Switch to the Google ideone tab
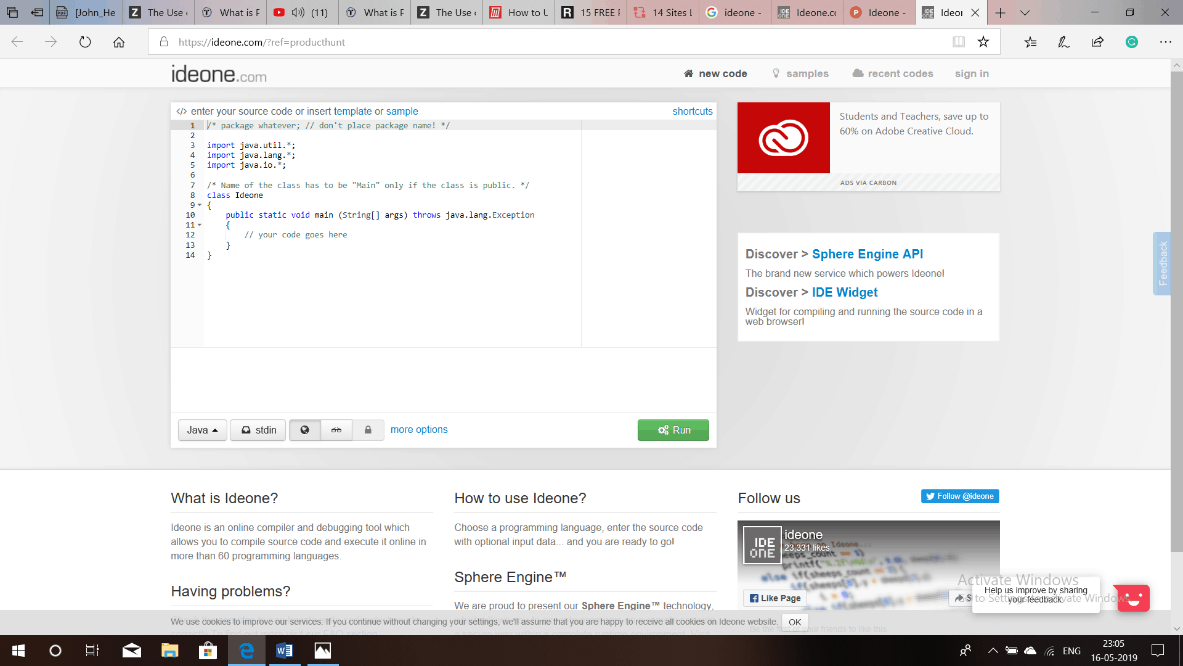 point(735,13)
